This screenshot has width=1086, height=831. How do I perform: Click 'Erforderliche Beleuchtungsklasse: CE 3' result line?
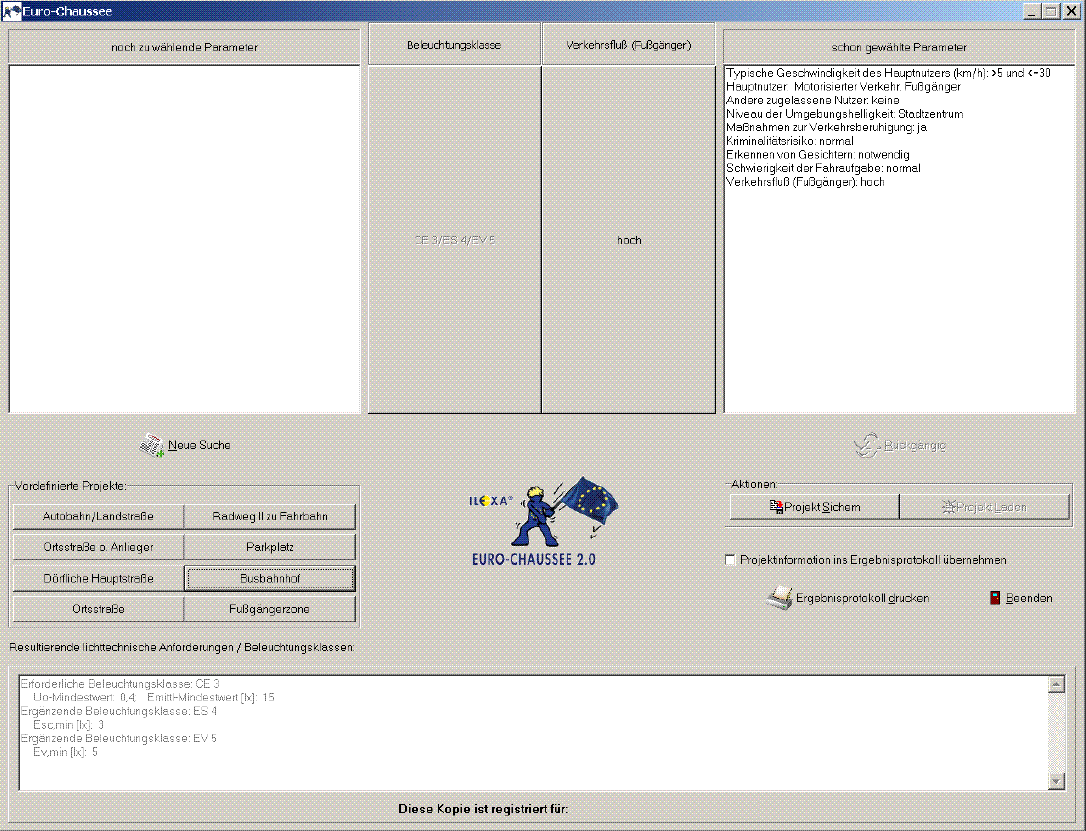120,683
